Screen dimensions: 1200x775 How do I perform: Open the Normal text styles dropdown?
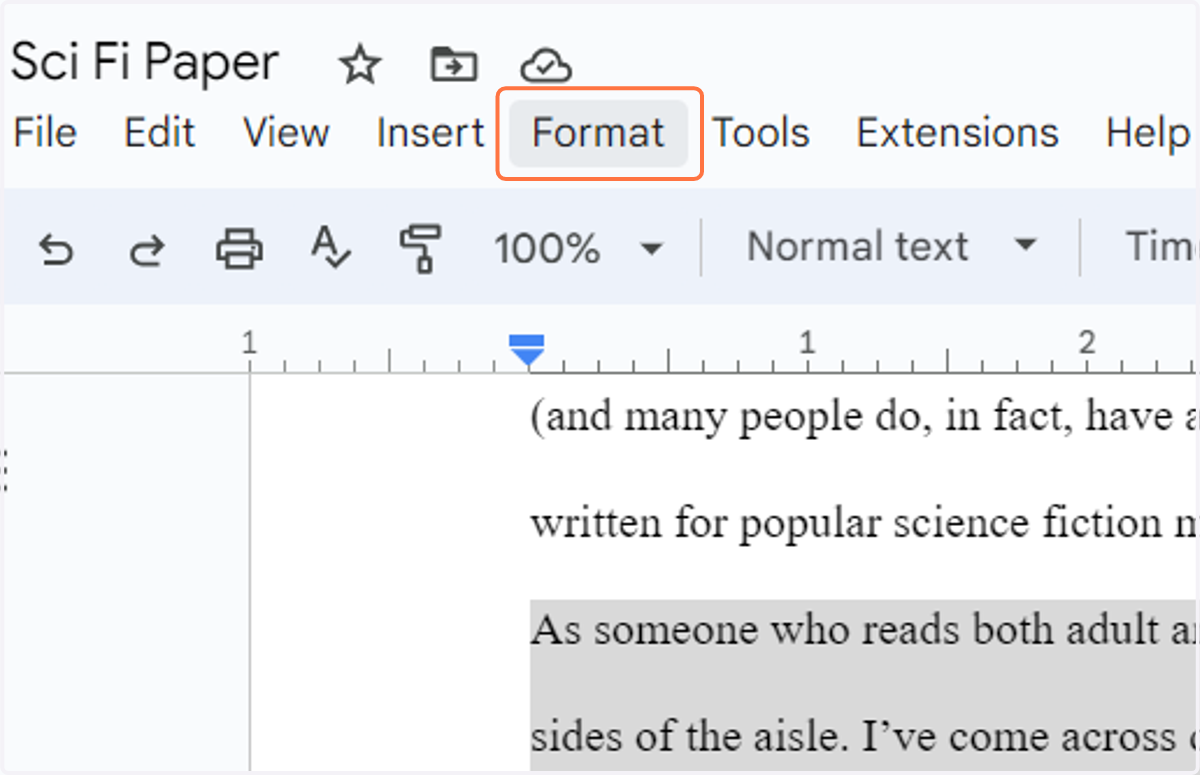891,246
